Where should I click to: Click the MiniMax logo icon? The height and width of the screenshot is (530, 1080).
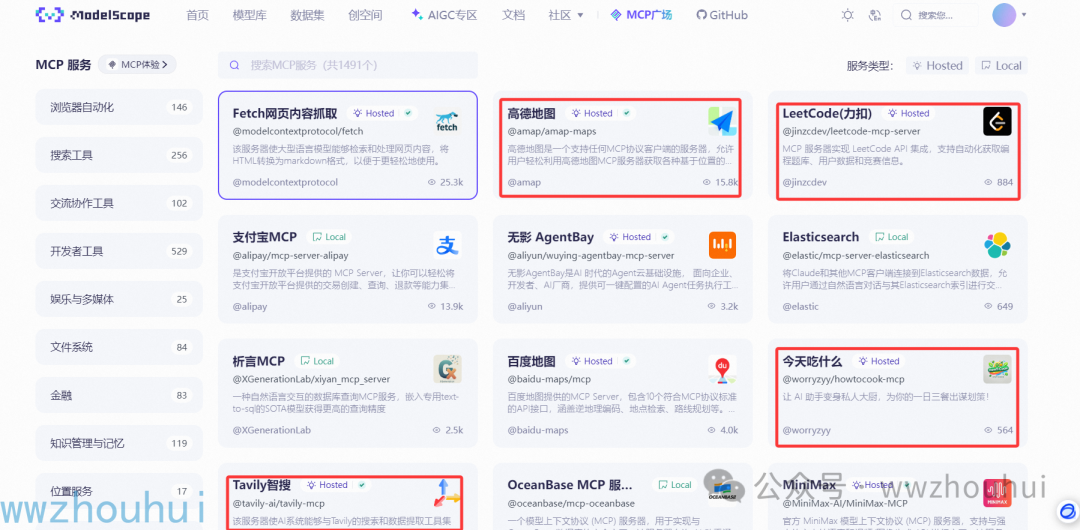(x=997, y=493)
